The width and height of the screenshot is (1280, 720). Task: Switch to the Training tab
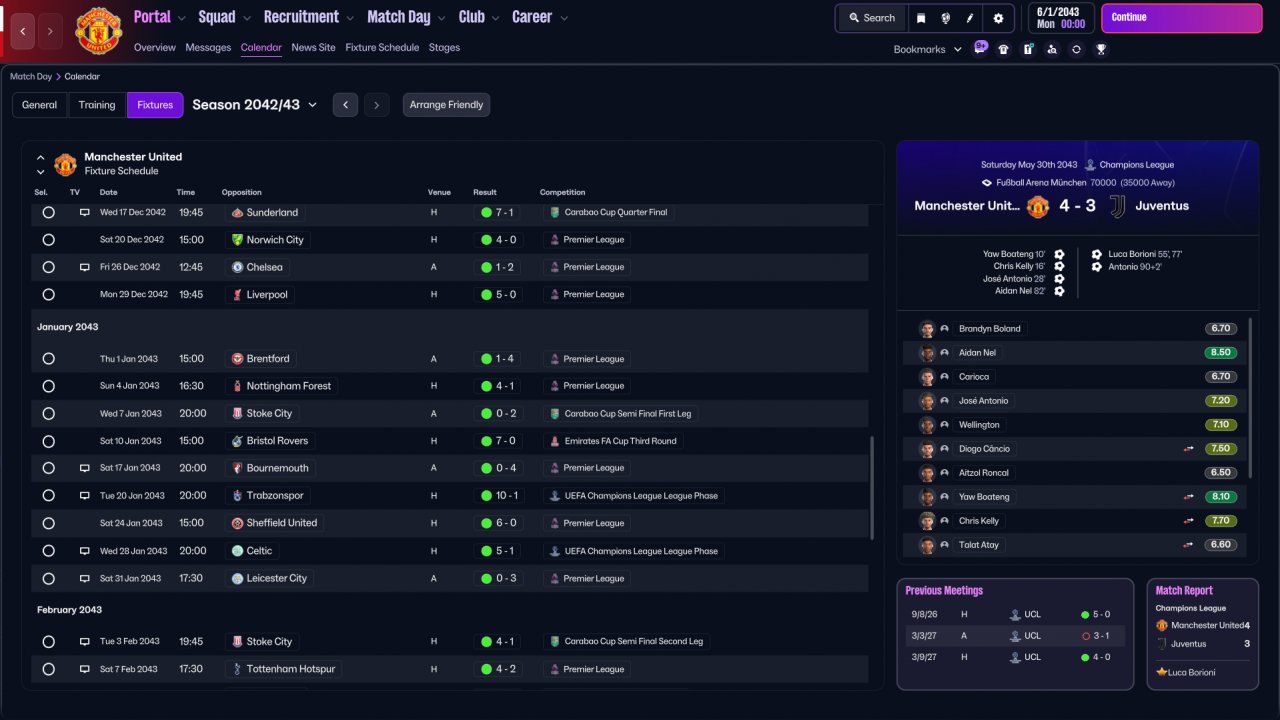coord(97,105)
